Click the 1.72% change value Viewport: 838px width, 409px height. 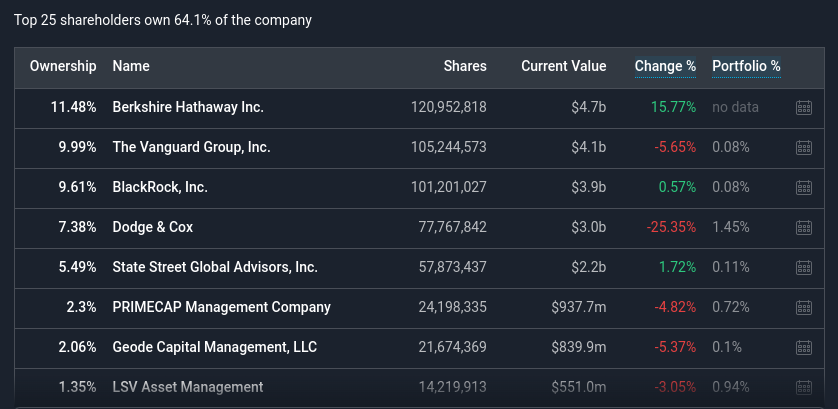677,267
